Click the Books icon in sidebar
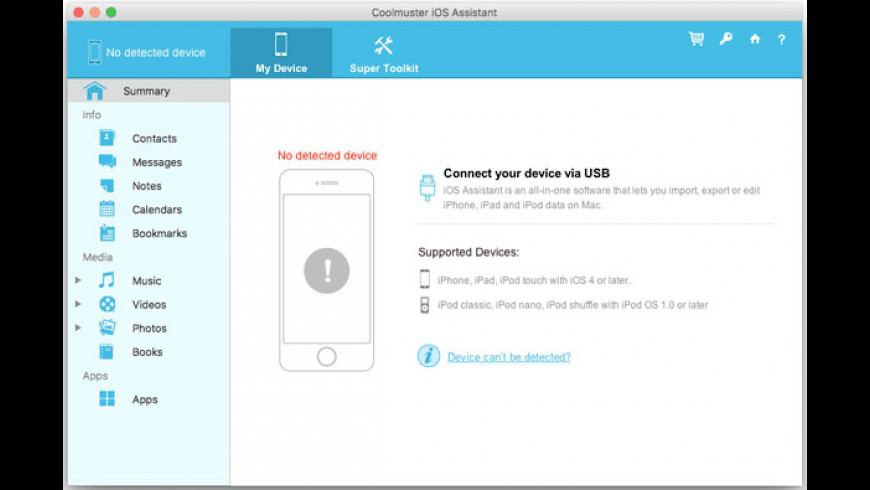The image size is (870, 490). coord(107,351)
